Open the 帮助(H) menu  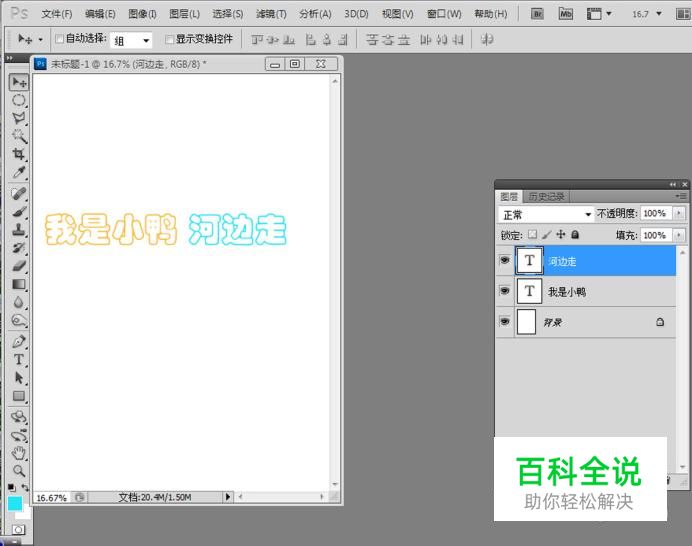pyautogui.click(x=491, y=14)
